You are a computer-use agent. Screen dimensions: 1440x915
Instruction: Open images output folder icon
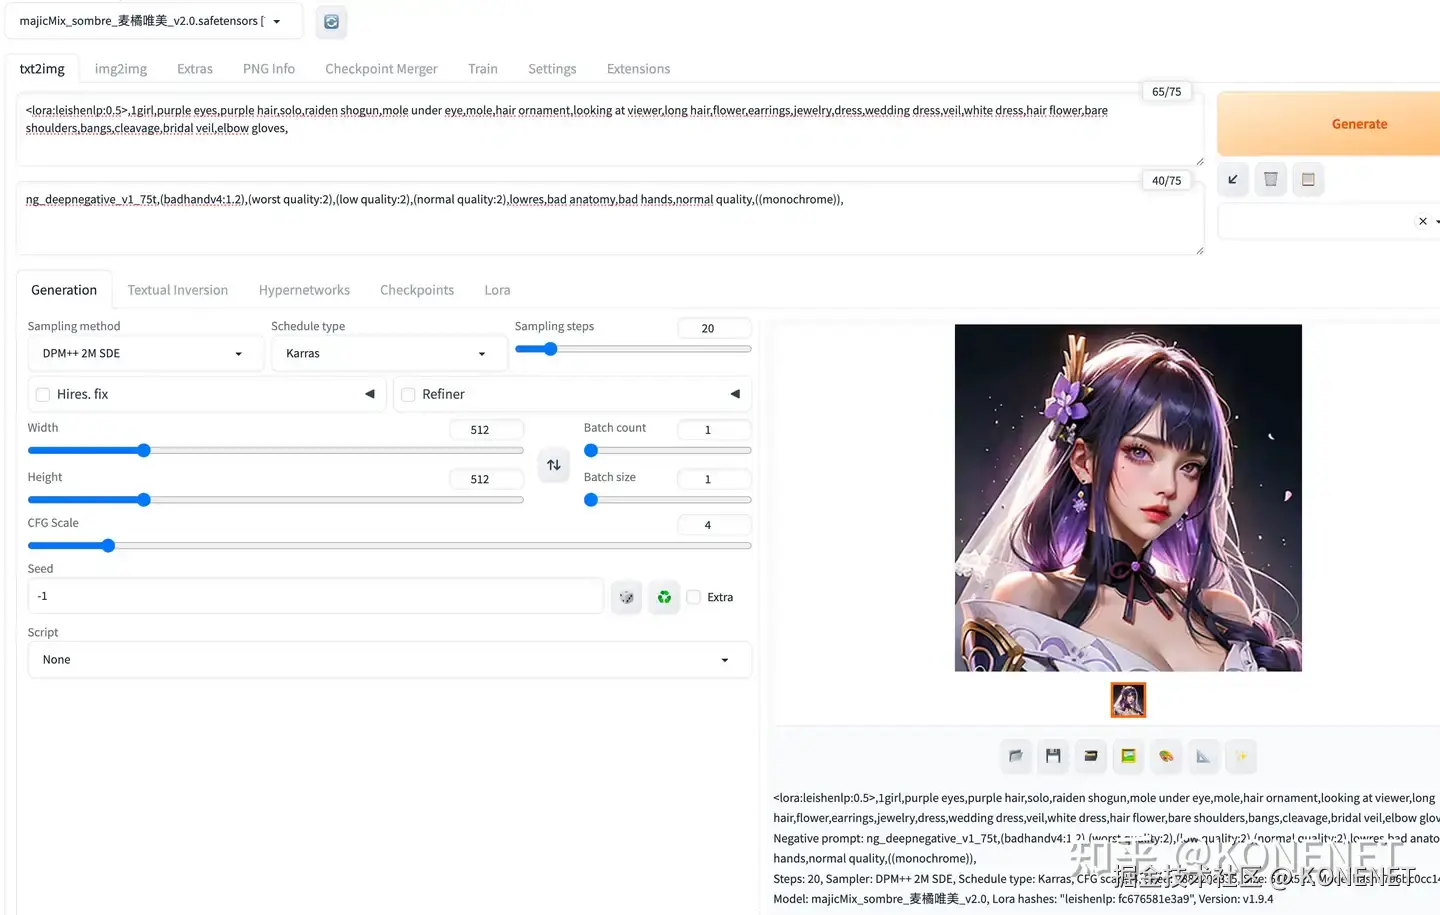click(x=1016, y=756)
